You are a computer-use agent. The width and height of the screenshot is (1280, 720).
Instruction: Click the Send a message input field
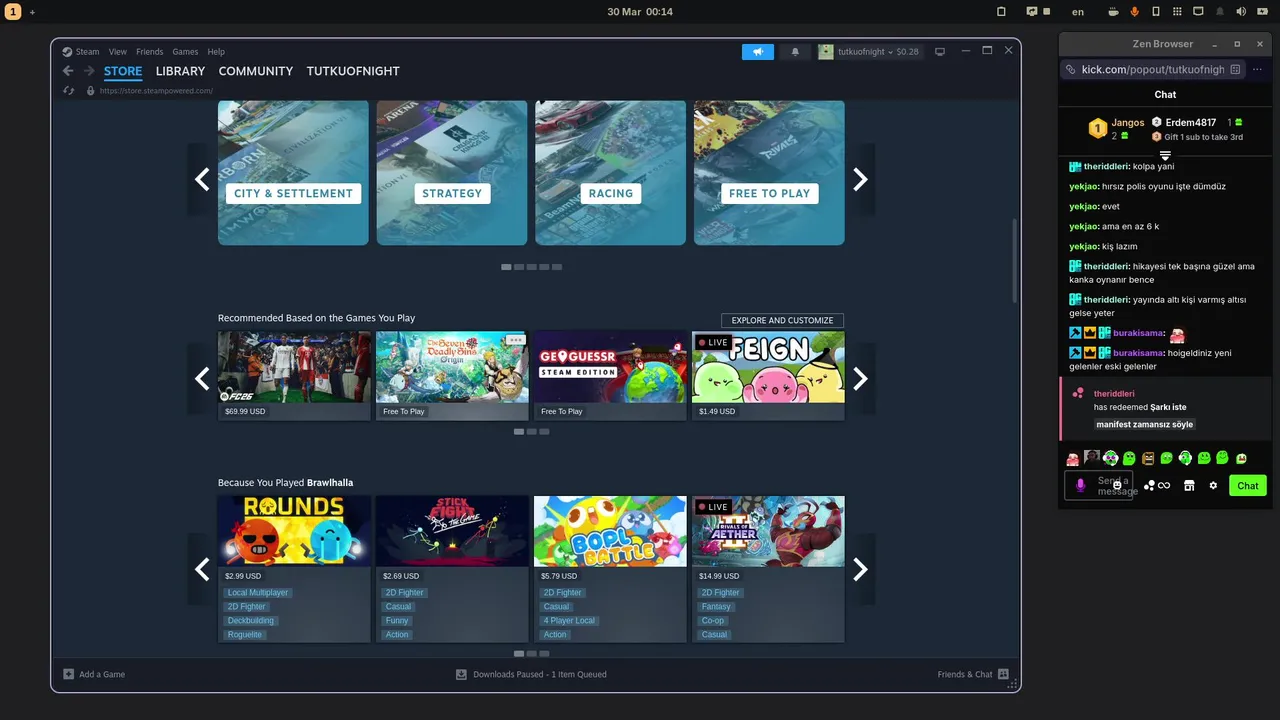(1100, 486)
